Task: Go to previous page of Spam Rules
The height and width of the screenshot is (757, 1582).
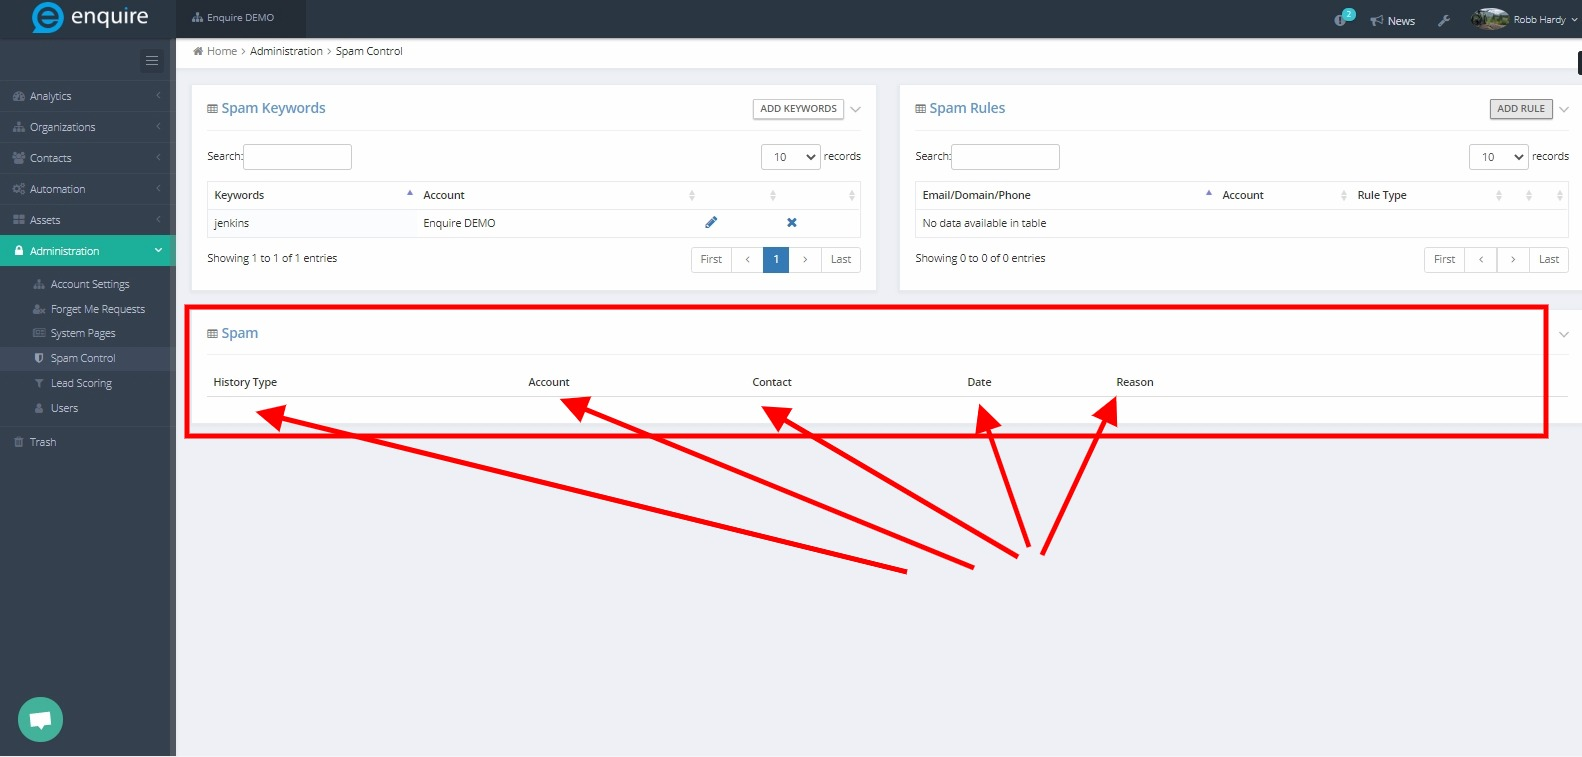Action: (1481, 260)
